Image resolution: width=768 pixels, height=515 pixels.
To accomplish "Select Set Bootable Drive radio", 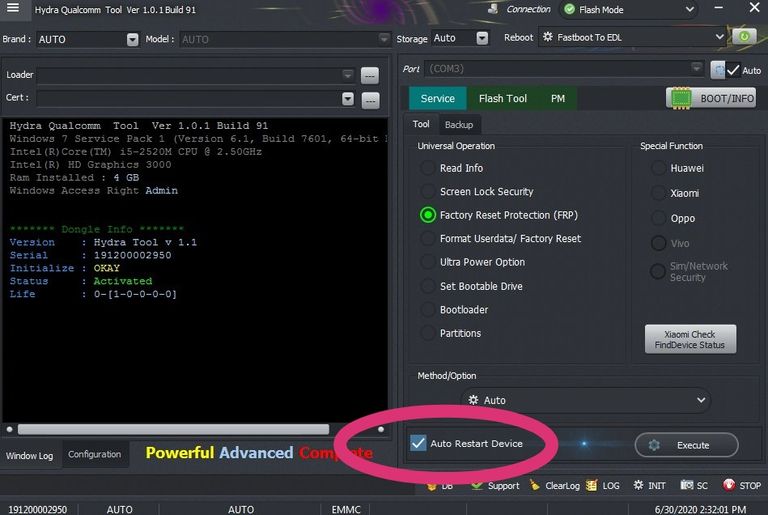I will (x=428, y=286).
